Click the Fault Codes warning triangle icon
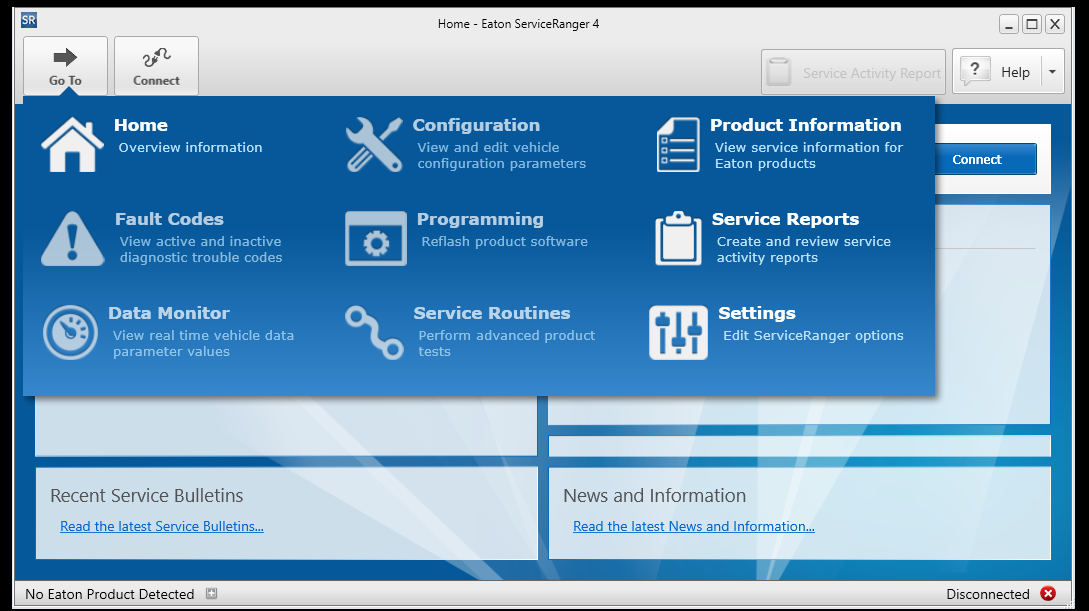Image resolution: width=1089 pixels, height=611 pixels. [72, 239]
